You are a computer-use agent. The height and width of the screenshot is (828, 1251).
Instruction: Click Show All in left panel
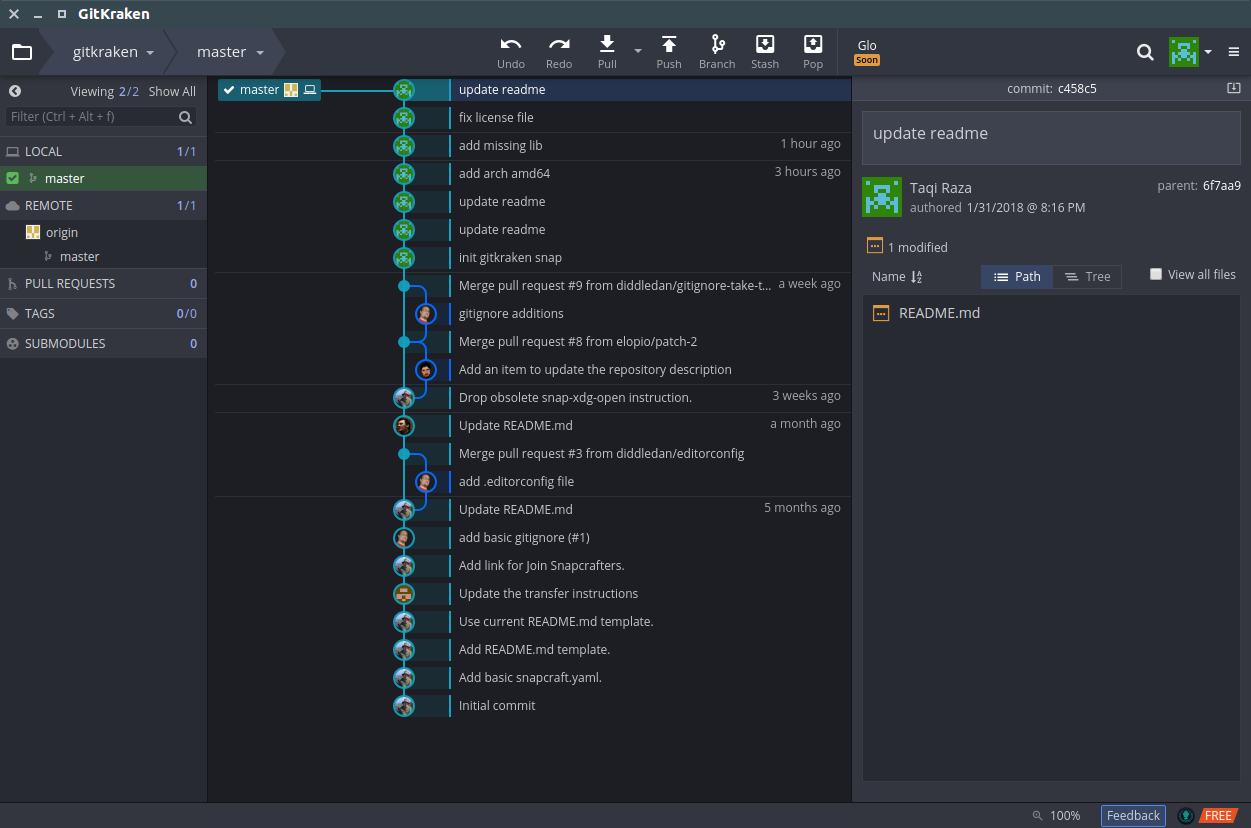172,91
